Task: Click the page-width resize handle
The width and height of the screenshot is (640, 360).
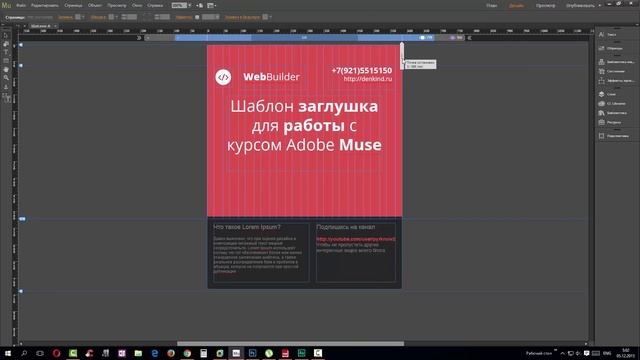Action: coord(402,56)
